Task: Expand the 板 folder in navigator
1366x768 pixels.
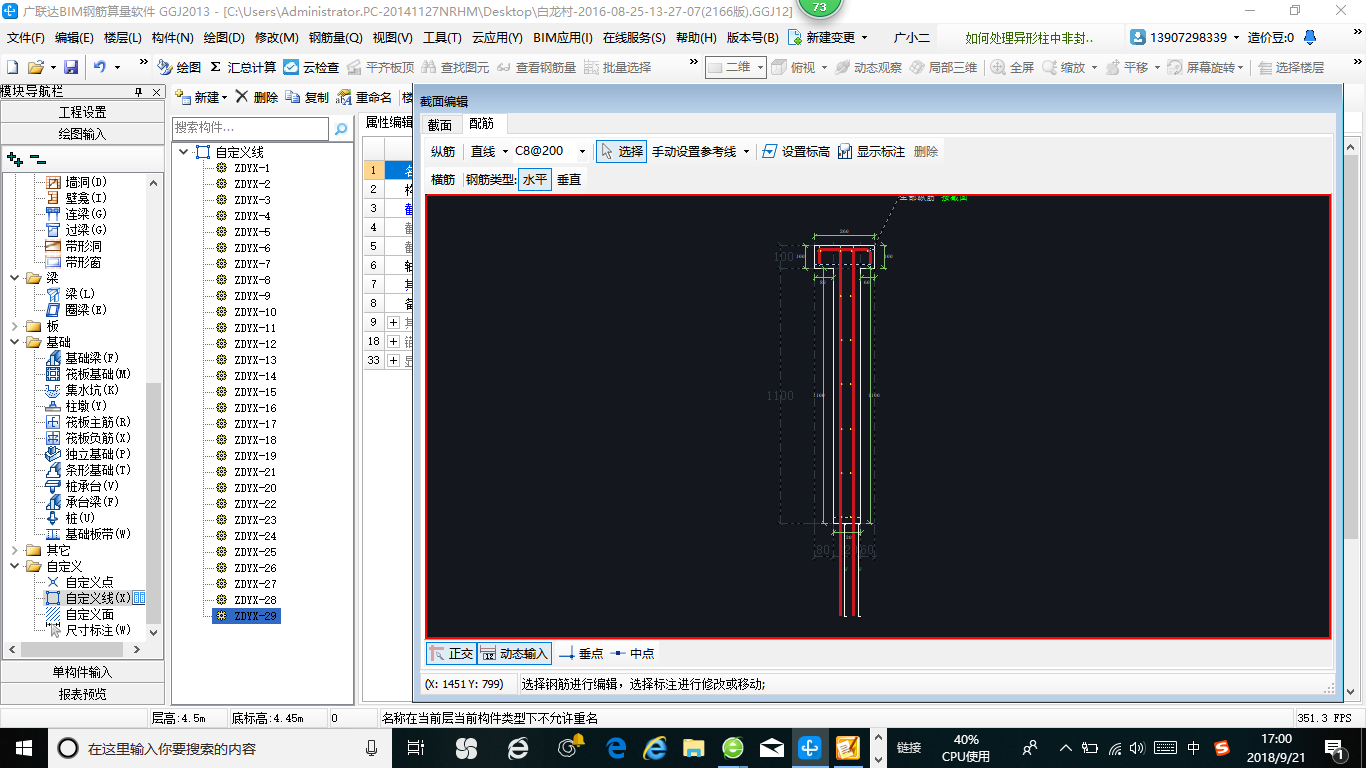Action: point(14,326)
